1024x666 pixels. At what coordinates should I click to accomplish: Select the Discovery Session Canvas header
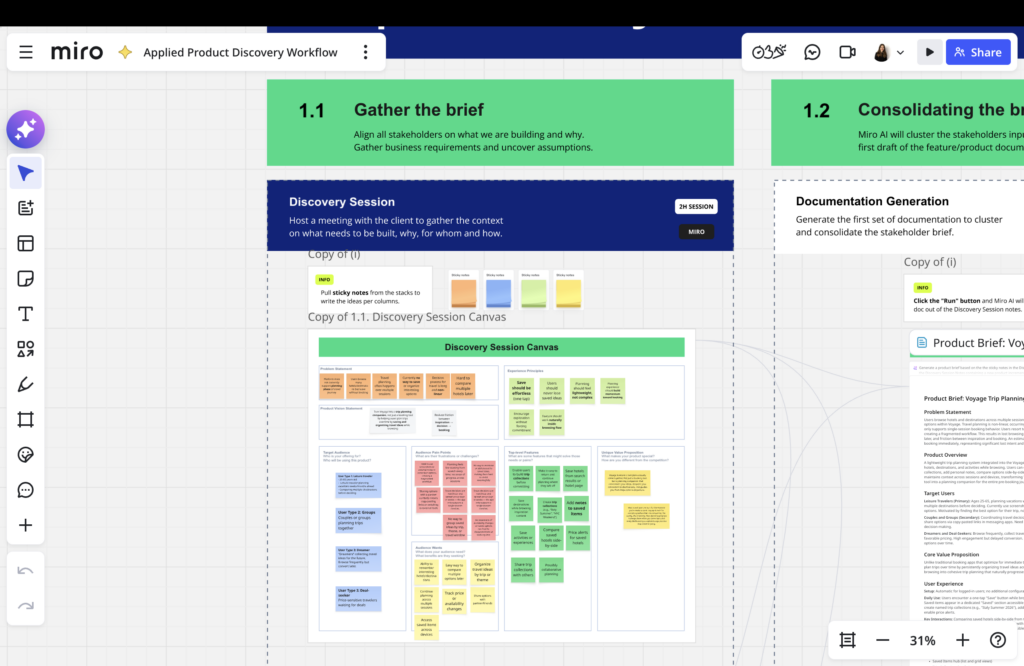(x=502, y=347)
